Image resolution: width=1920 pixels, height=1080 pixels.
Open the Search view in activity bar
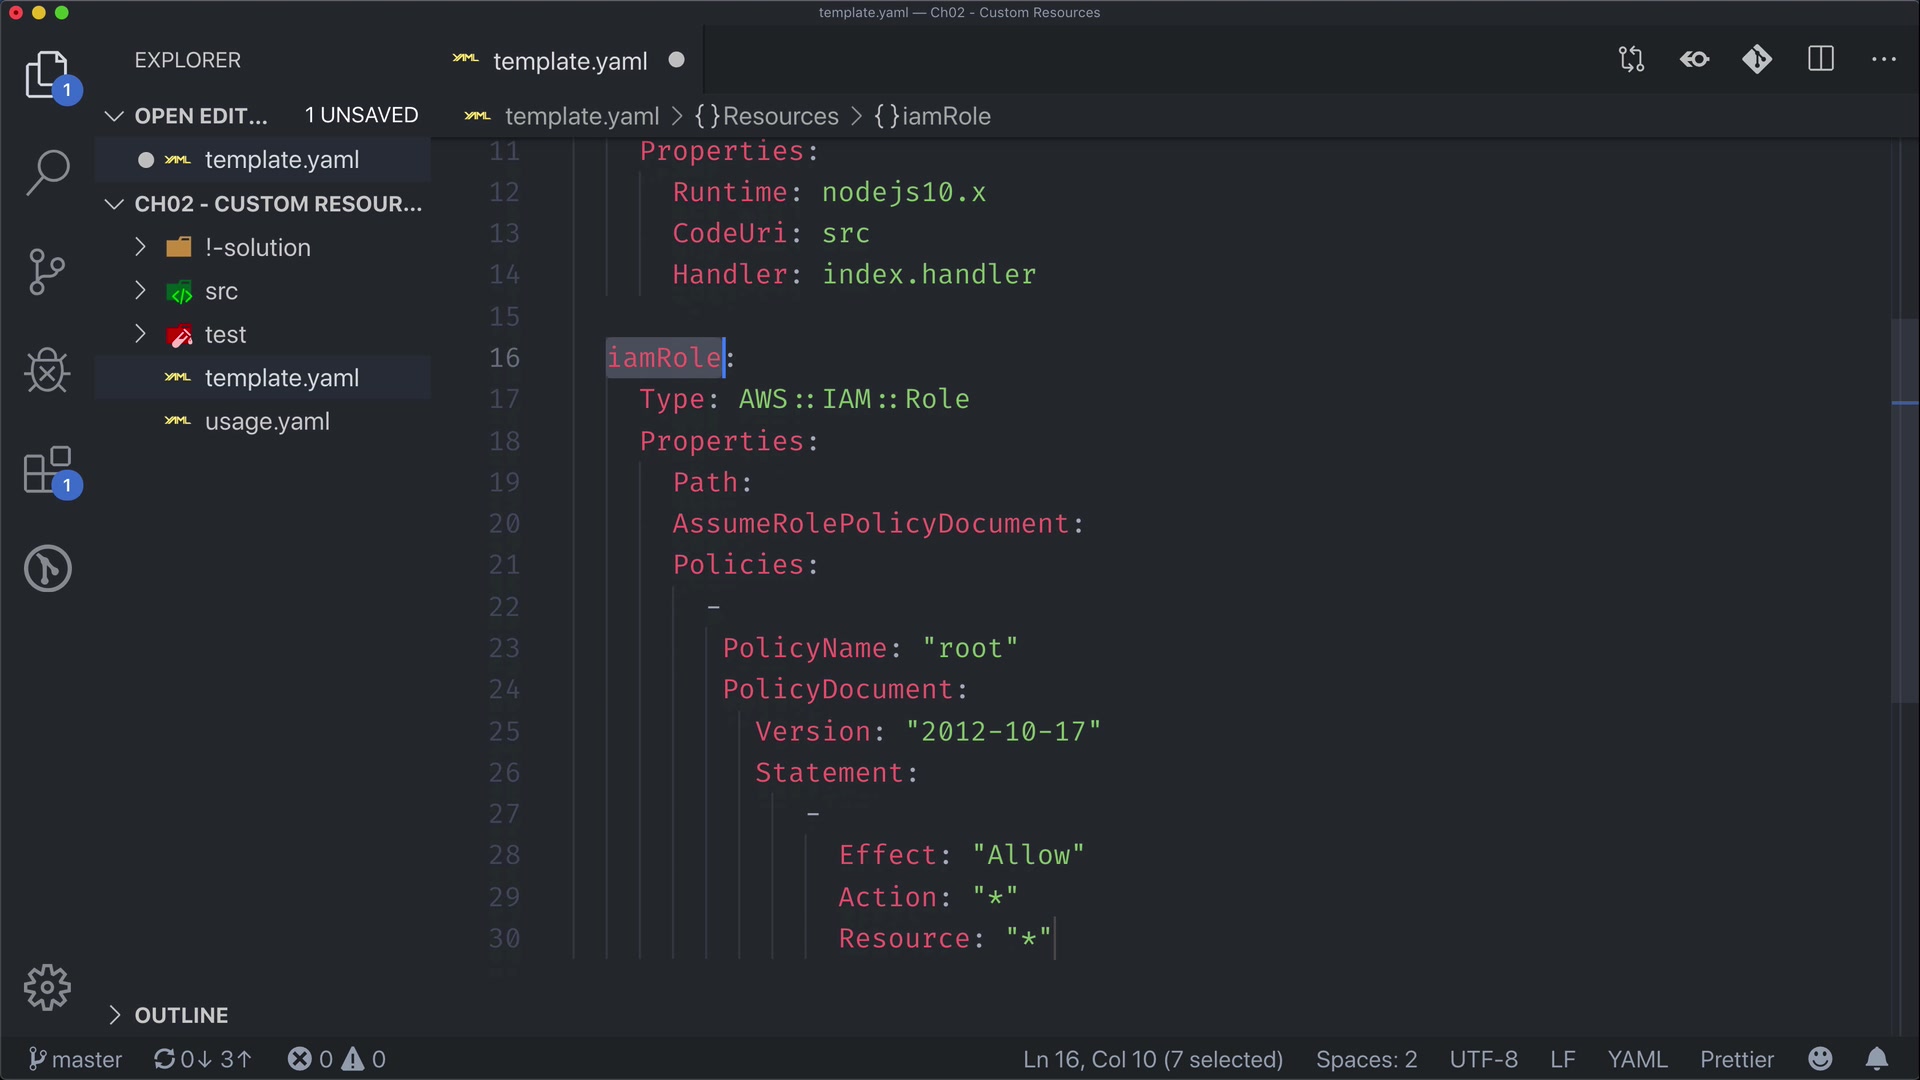point(47,172)
